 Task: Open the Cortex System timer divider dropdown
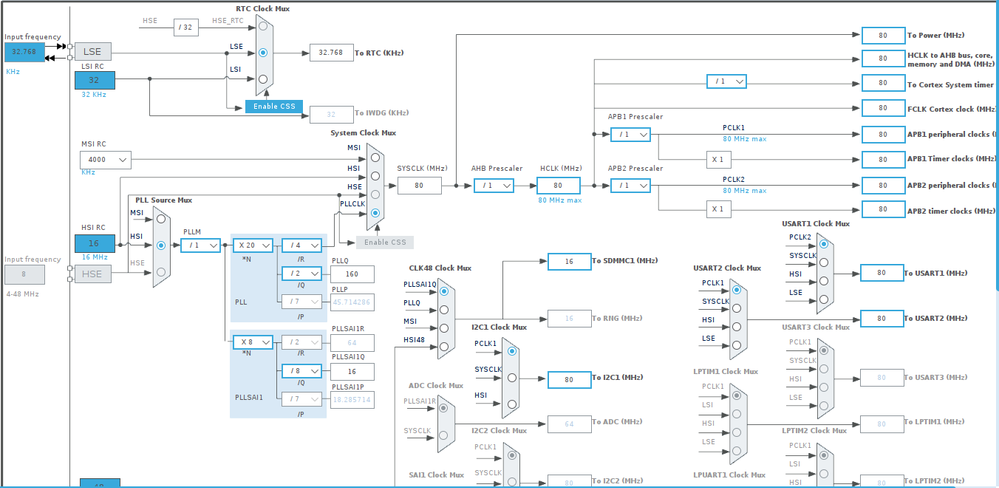(726, 82)
